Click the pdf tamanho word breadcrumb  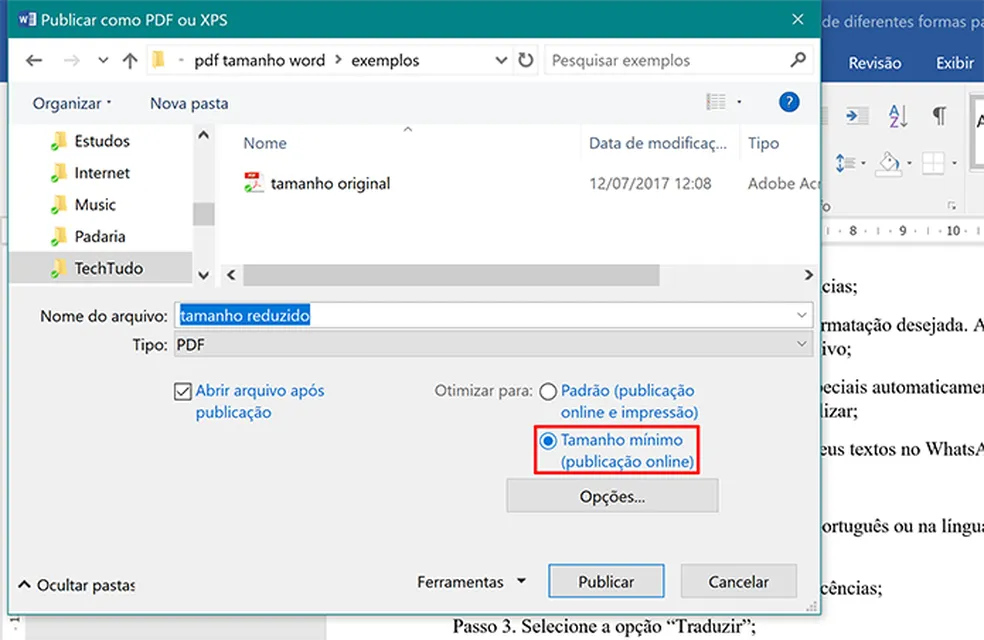pos(259,60)
